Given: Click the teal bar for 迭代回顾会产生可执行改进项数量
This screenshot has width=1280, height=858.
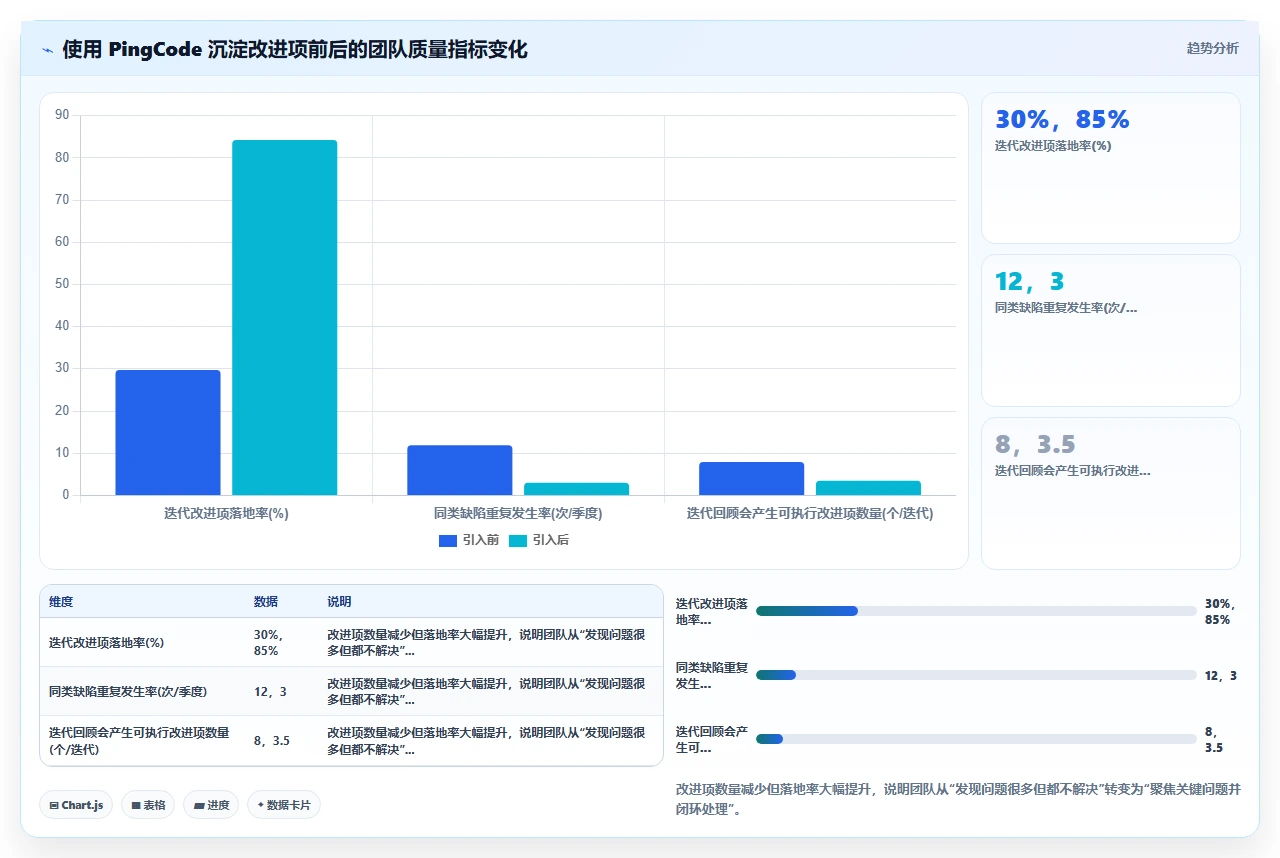Looking at the screenshot, I should click(x=868, y=488).
